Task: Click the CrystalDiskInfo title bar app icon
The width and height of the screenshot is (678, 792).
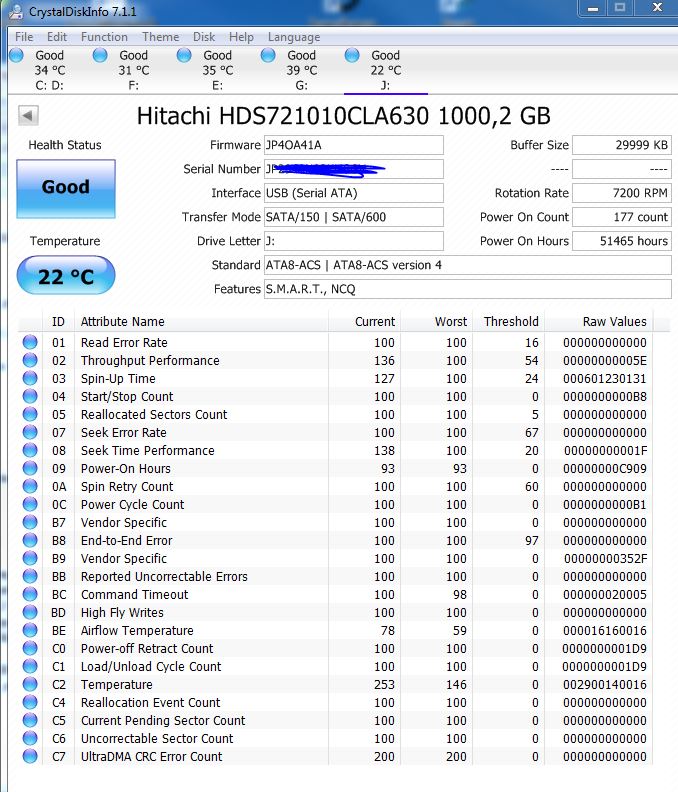Action: pos(15,11)
